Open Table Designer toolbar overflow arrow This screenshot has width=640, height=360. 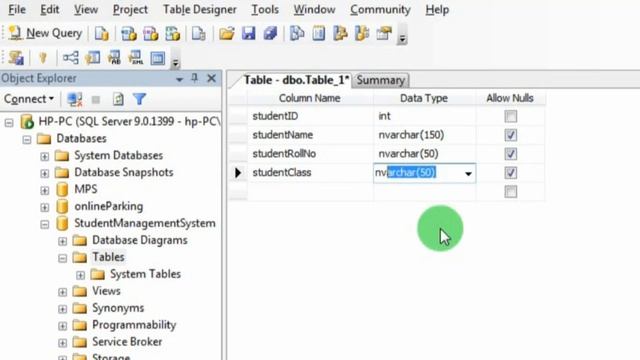(x=176, y=63)
